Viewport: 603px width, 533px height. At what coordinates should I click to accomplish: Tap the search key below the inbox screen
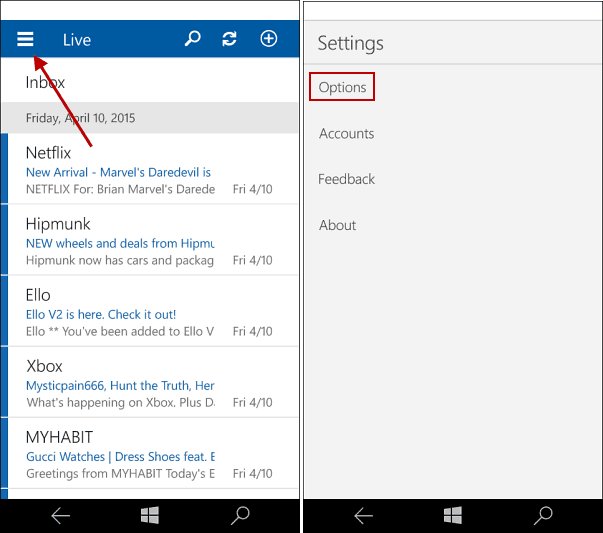click(240, 515)
